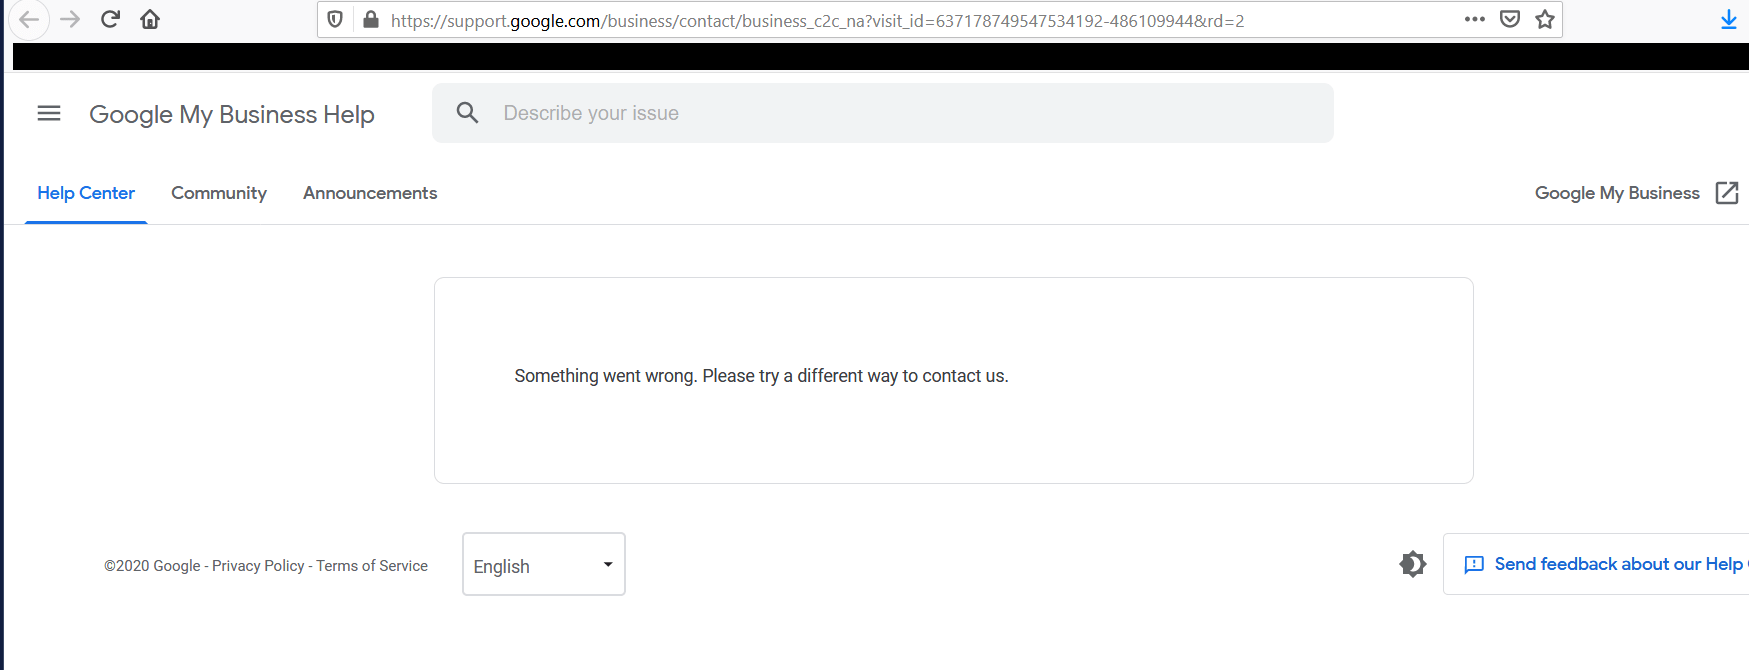Click the Google My Business Help title
The image size is (1749, 670).
pos(232,115)
